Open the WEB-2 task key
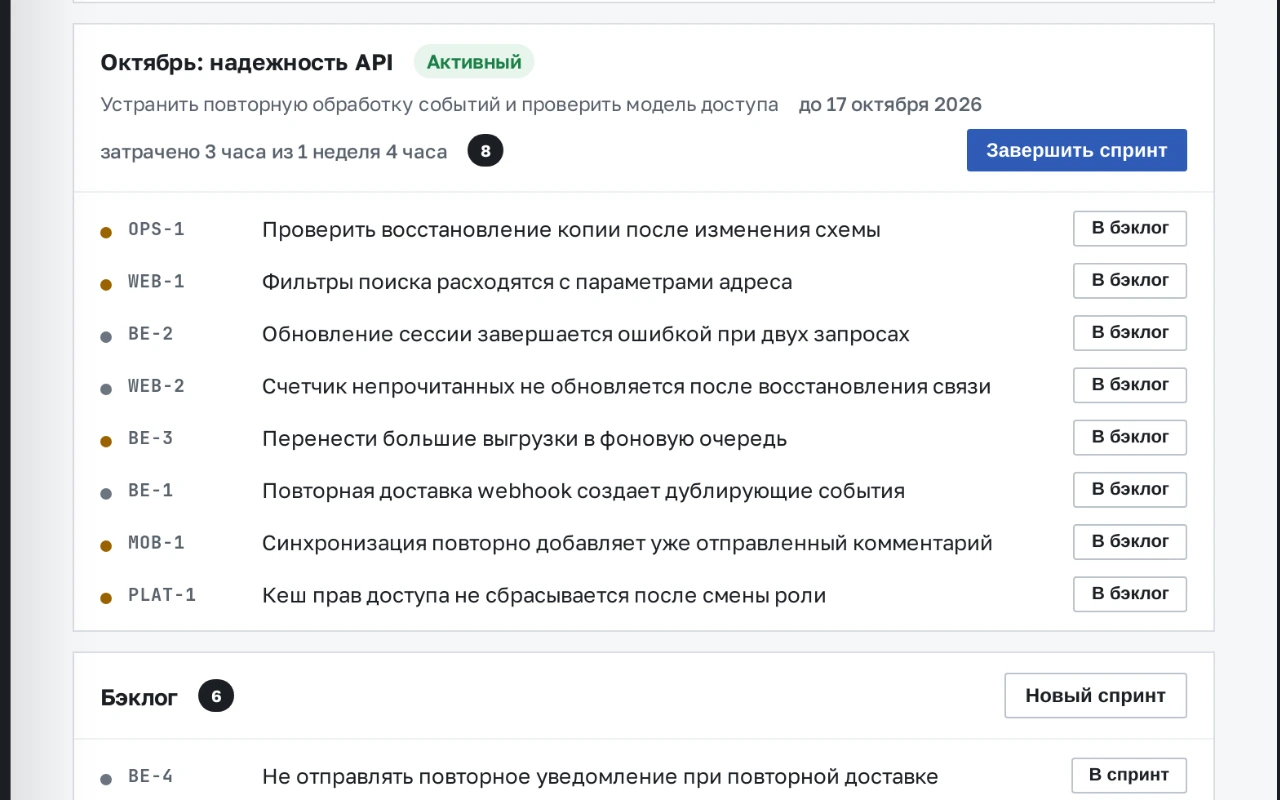This screenshot has width=1280, height=800. [157, 386]
